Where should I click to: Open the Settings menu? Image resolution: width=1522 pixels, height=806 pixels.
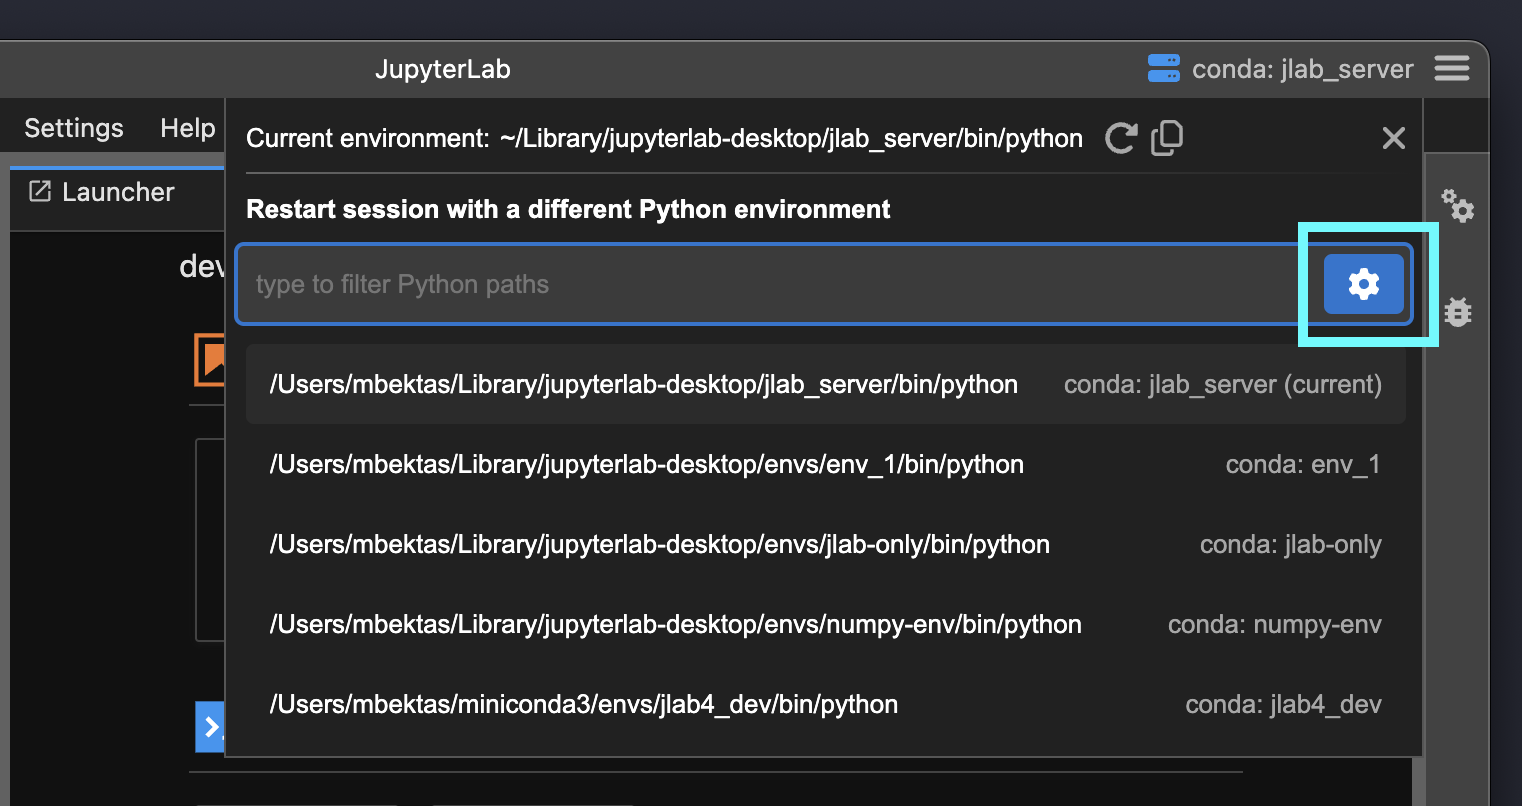(x=74, y=128)
